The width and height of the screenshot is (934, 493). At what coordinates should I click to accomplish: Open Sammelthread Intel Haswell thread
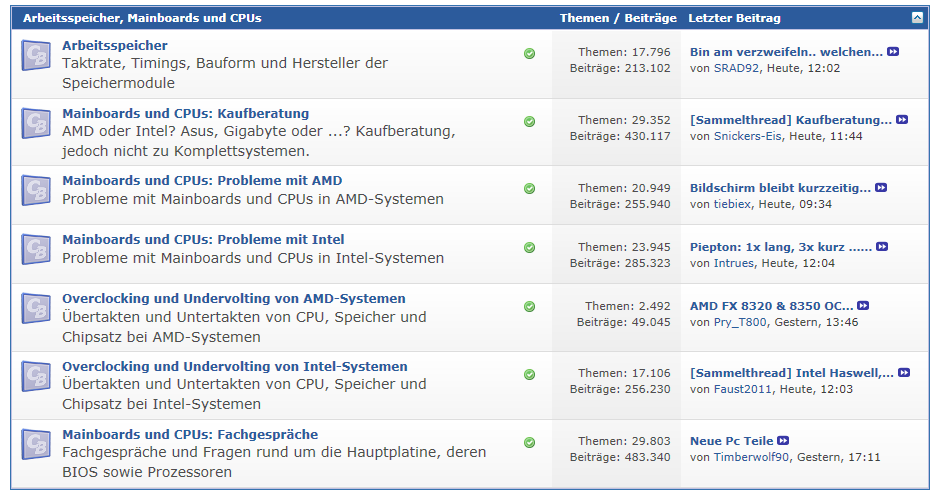[x=792, y=373]
